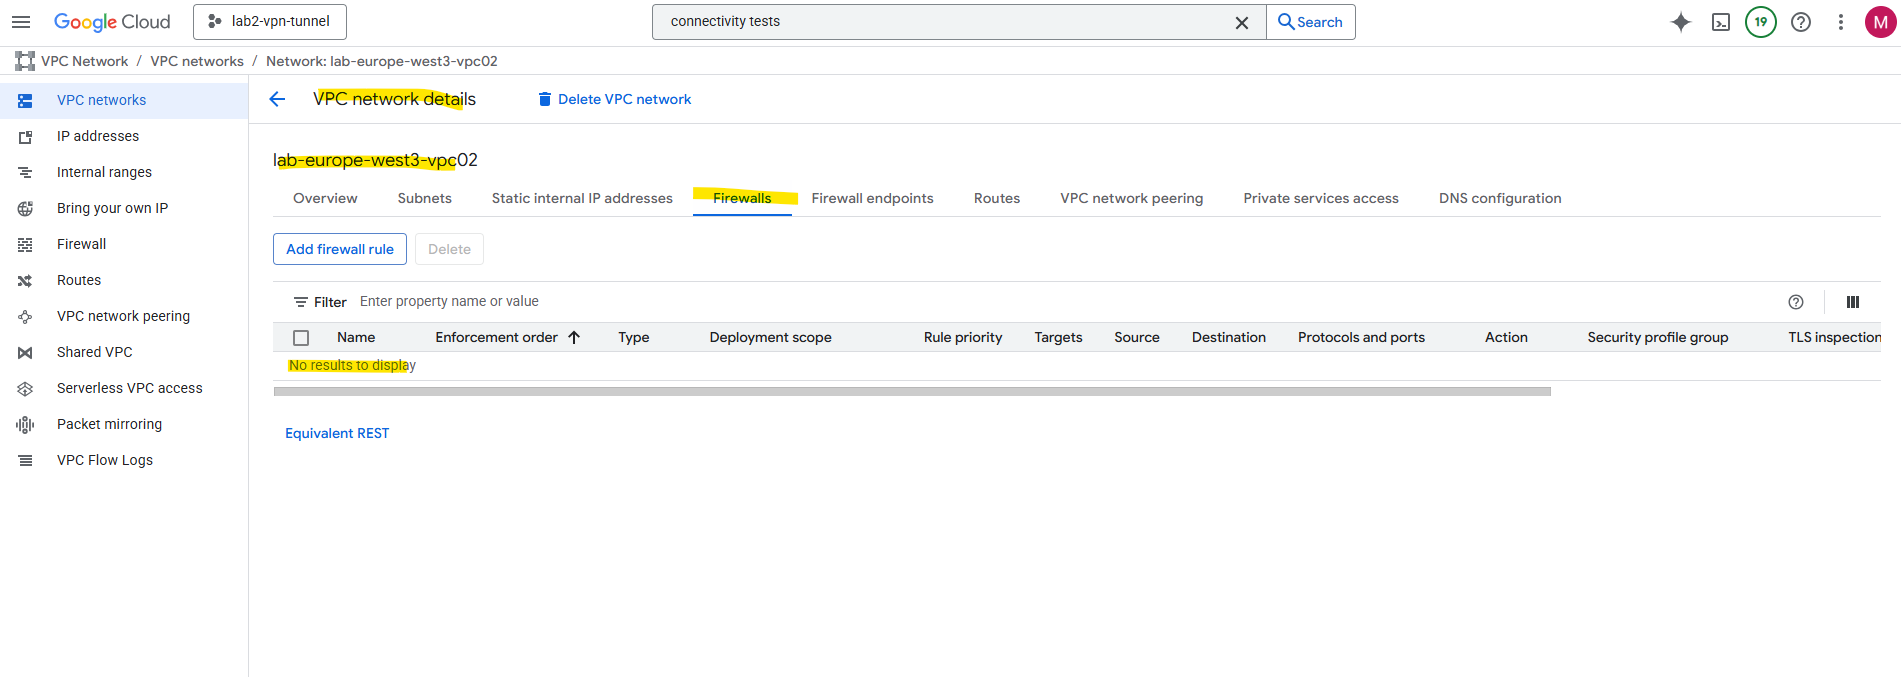The height and width of the screenshot is (677, 1901).
Task: Open the user account avatar menu
Action: [1880, 22]
